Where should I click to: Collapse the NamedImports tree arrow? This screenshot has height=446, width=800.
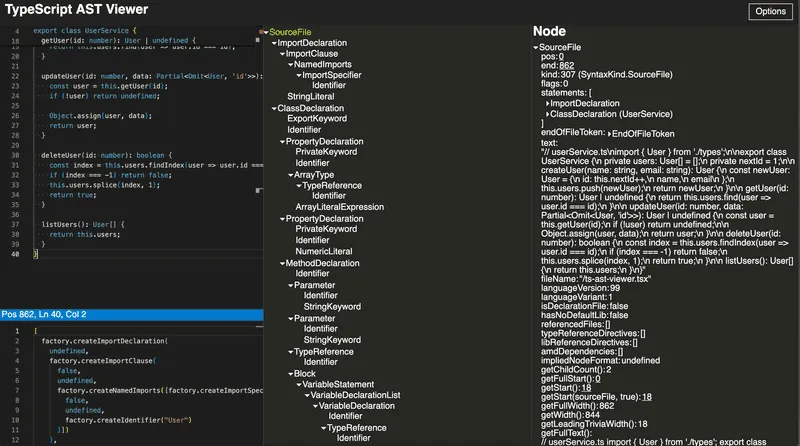tap(290, 65)
